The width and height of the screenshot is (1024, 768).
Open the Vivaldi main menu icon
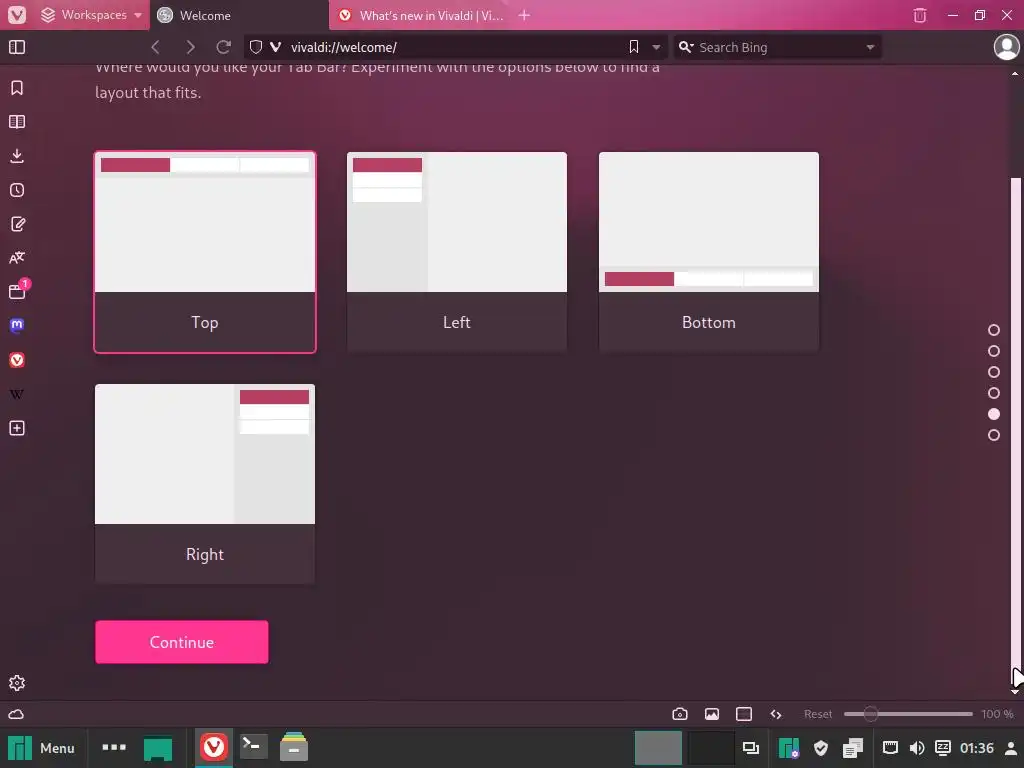pos(17,15)
